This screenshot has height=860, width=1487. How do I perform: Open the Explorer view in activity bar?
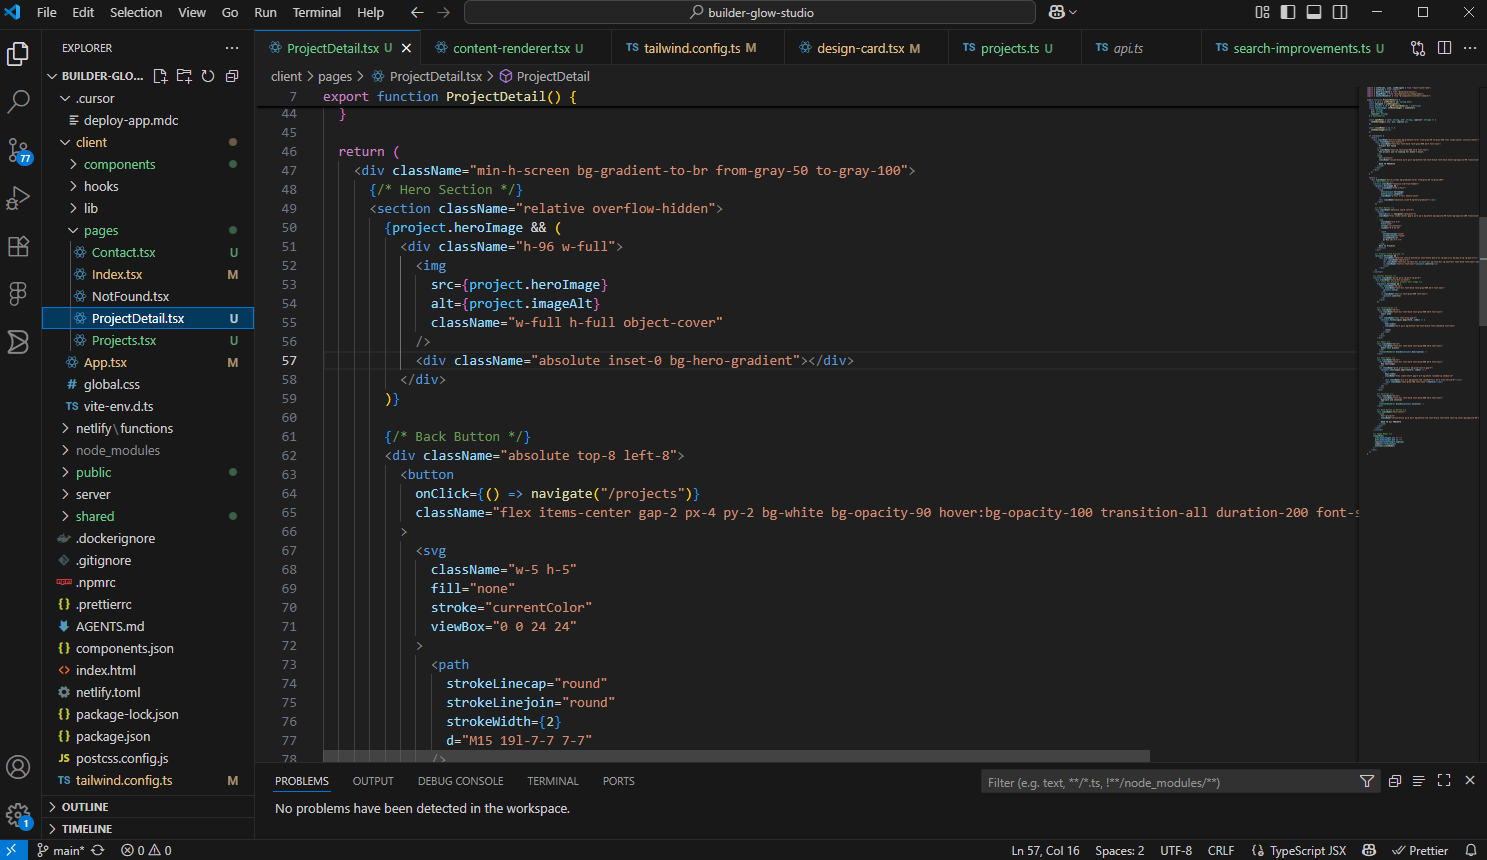tap(18, 54)
